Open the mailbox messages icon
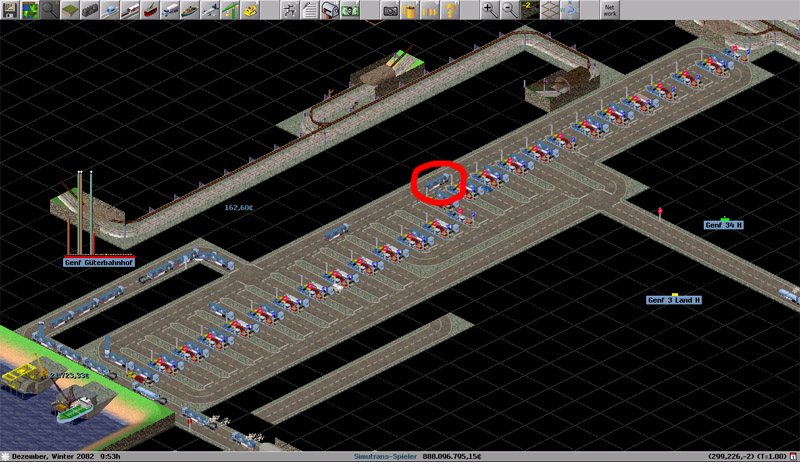Viewport: 800px width, 462px height. tap(330, 11)
